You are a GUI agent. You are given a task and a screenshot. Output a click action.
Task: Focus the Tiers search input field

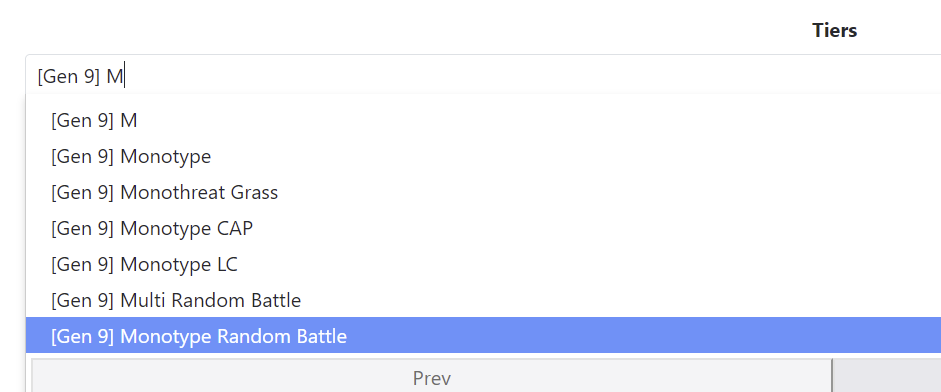pyautogui.click(x=483, y=77)
